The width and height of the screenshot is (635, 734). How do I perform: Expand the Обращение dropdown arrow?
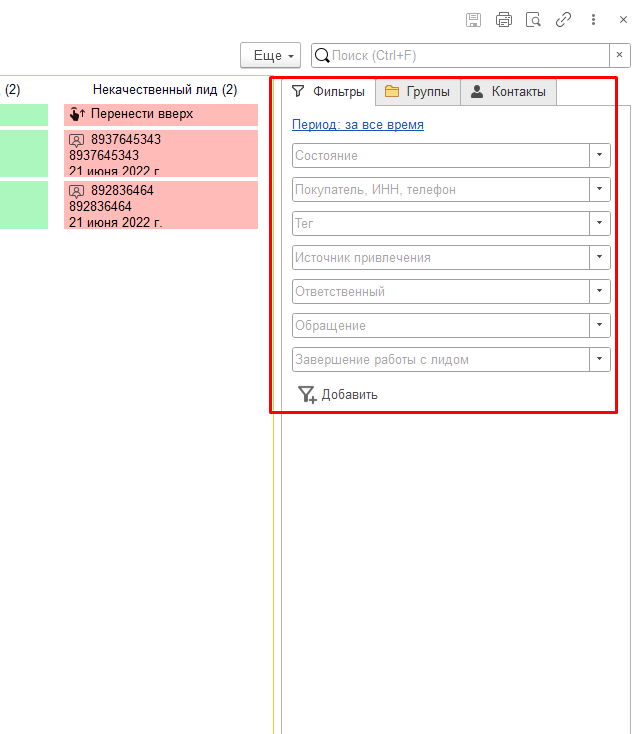click(x=599, y=325)
